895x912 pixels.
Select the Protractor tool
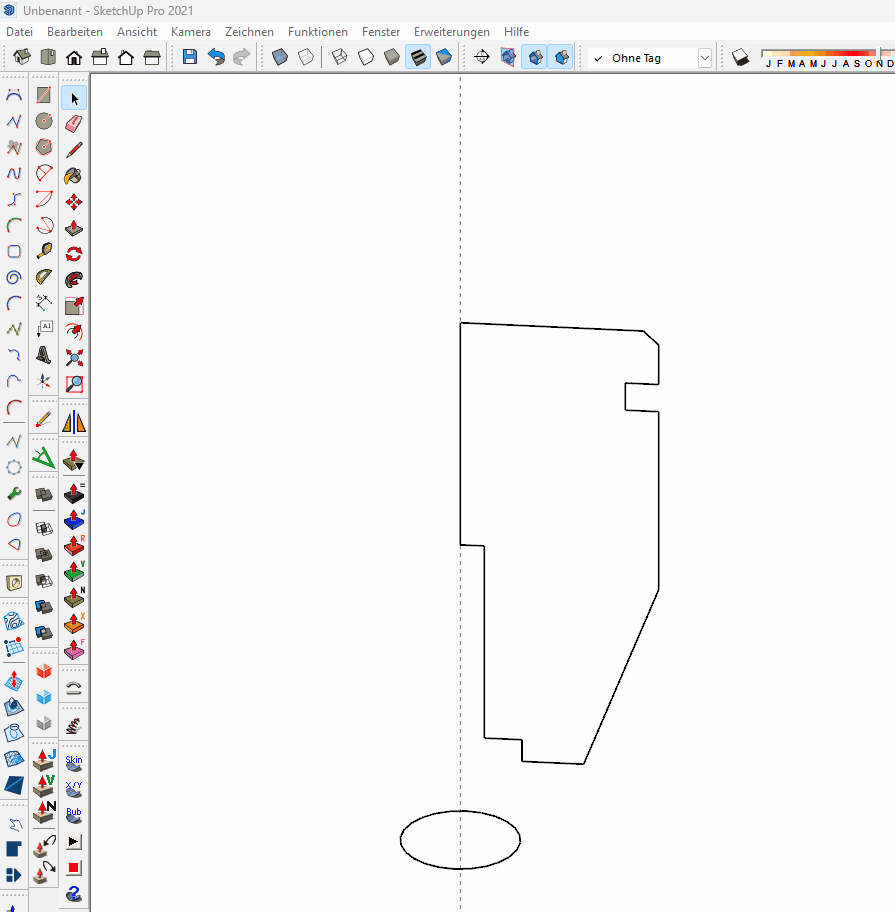tap(44, 279)
